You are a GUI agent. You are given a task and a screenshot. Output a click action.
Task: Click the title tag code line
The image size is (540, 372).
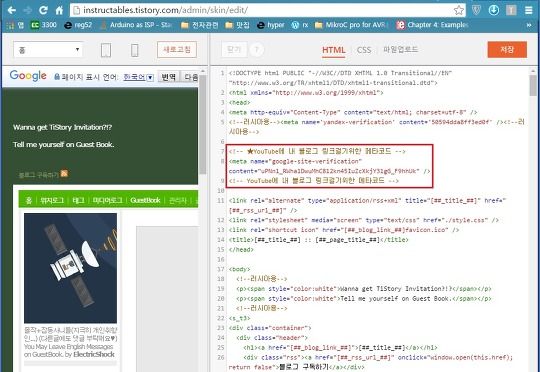point(318,240)
